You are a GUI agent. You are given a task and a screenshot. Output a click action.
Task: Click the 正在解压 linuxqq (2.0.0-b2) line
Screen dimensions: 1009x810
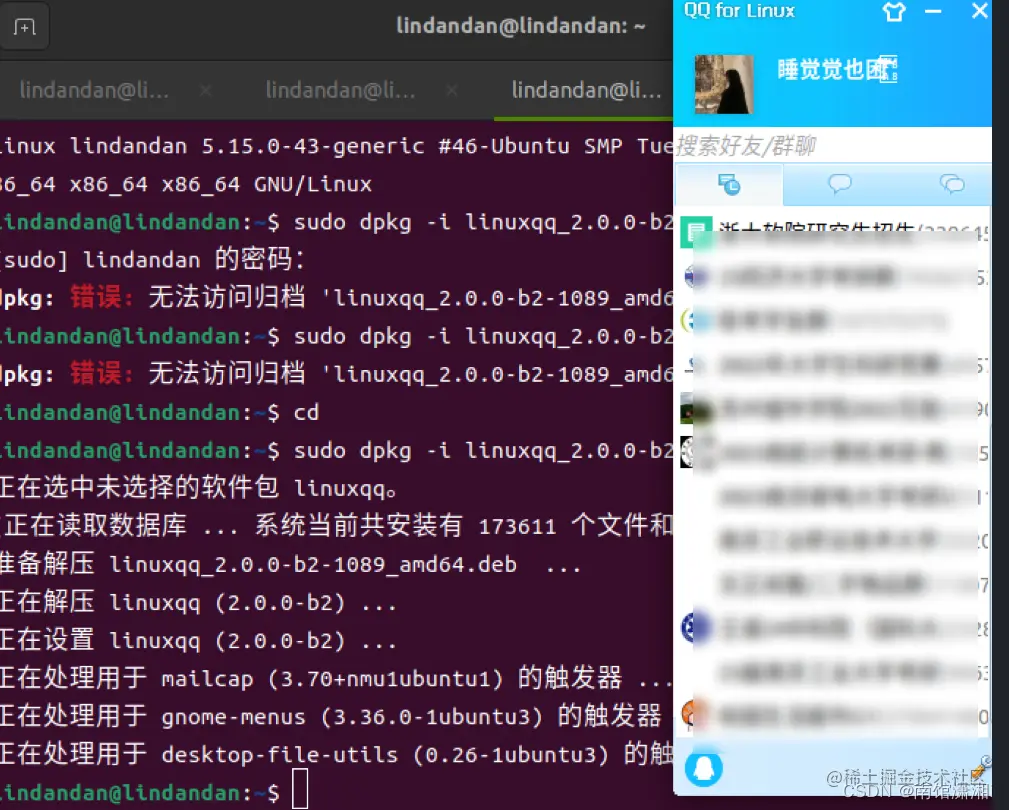(x=198, y=603)
